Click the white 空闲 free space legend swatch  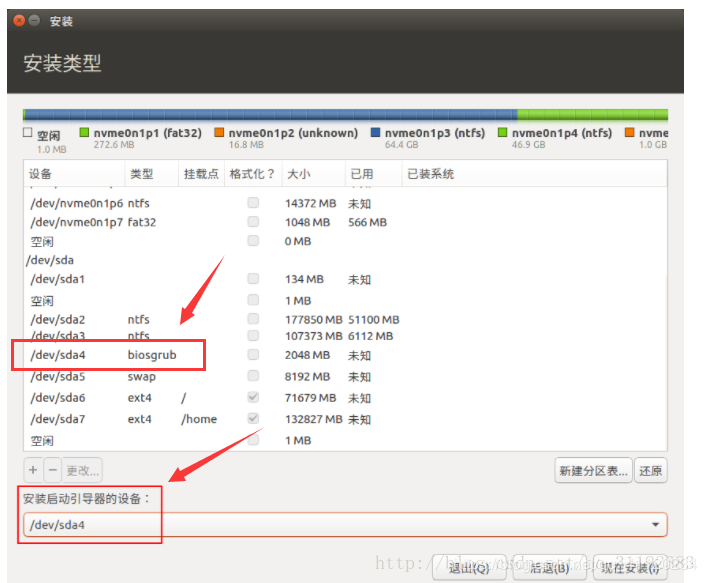coord(28,133)
